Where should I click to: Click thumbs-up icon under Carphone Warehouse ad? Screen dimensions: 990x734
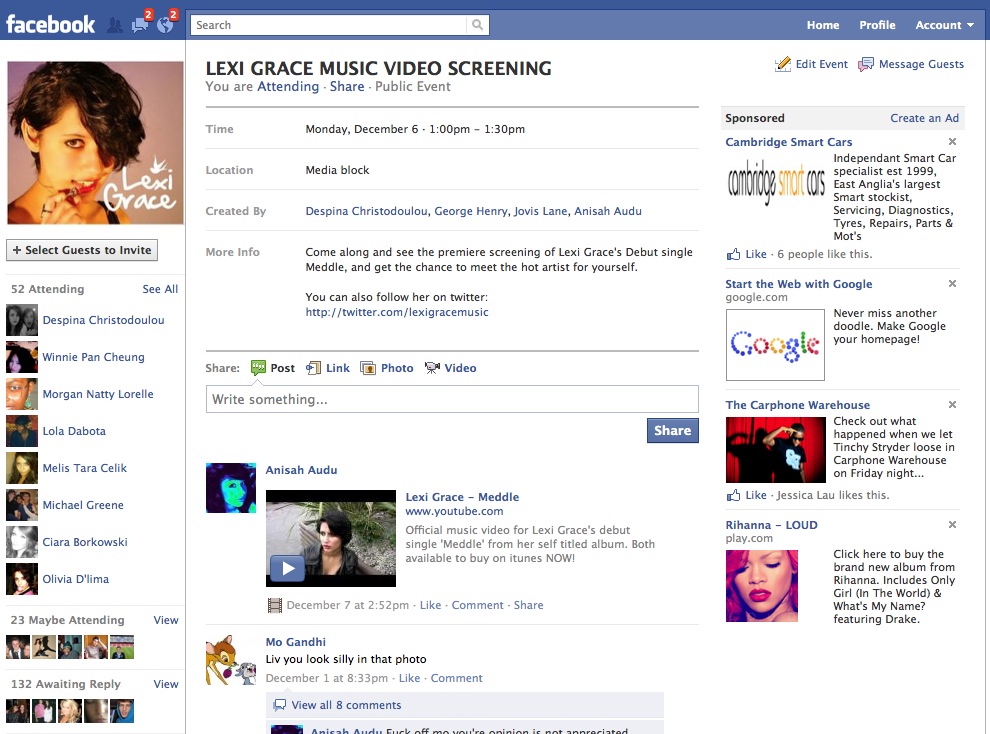tap(733, 495)
